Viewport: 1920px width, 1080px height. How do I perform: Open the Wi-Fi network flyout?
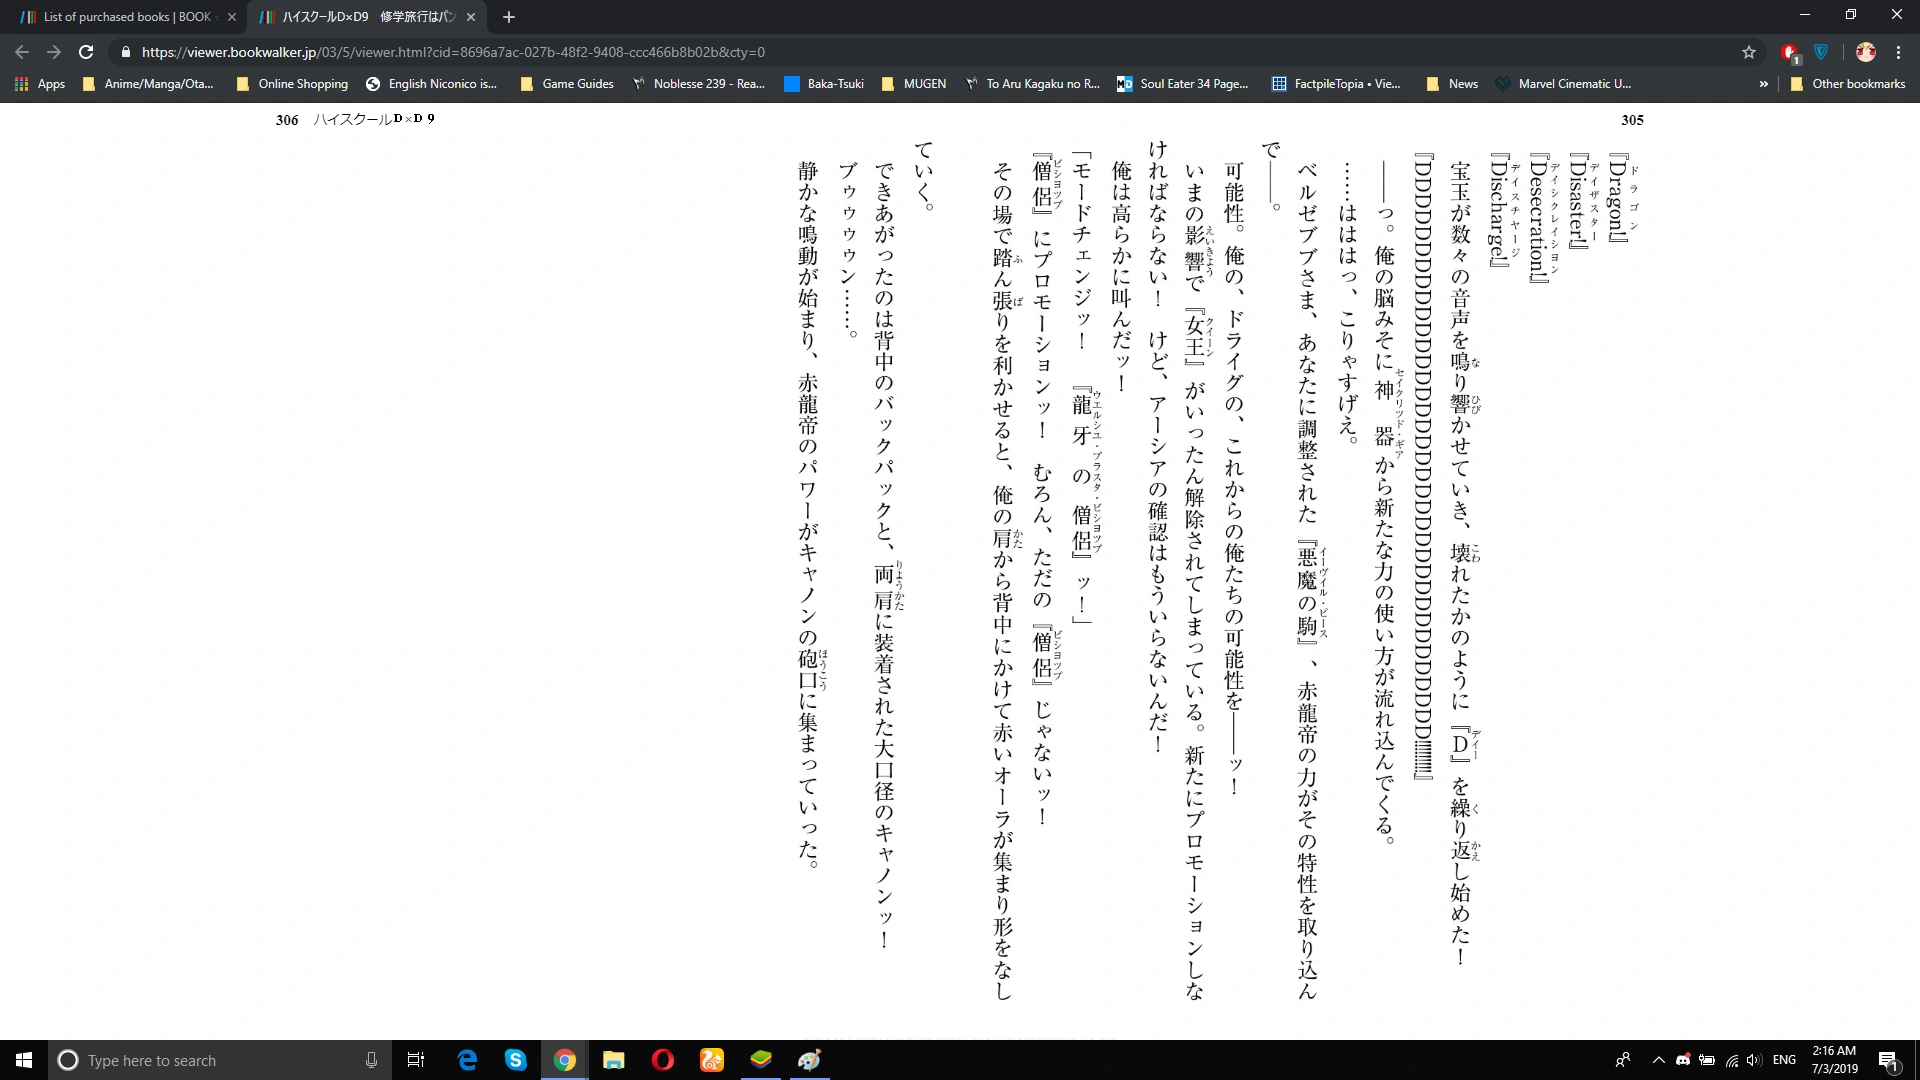coord(1731,1060)
